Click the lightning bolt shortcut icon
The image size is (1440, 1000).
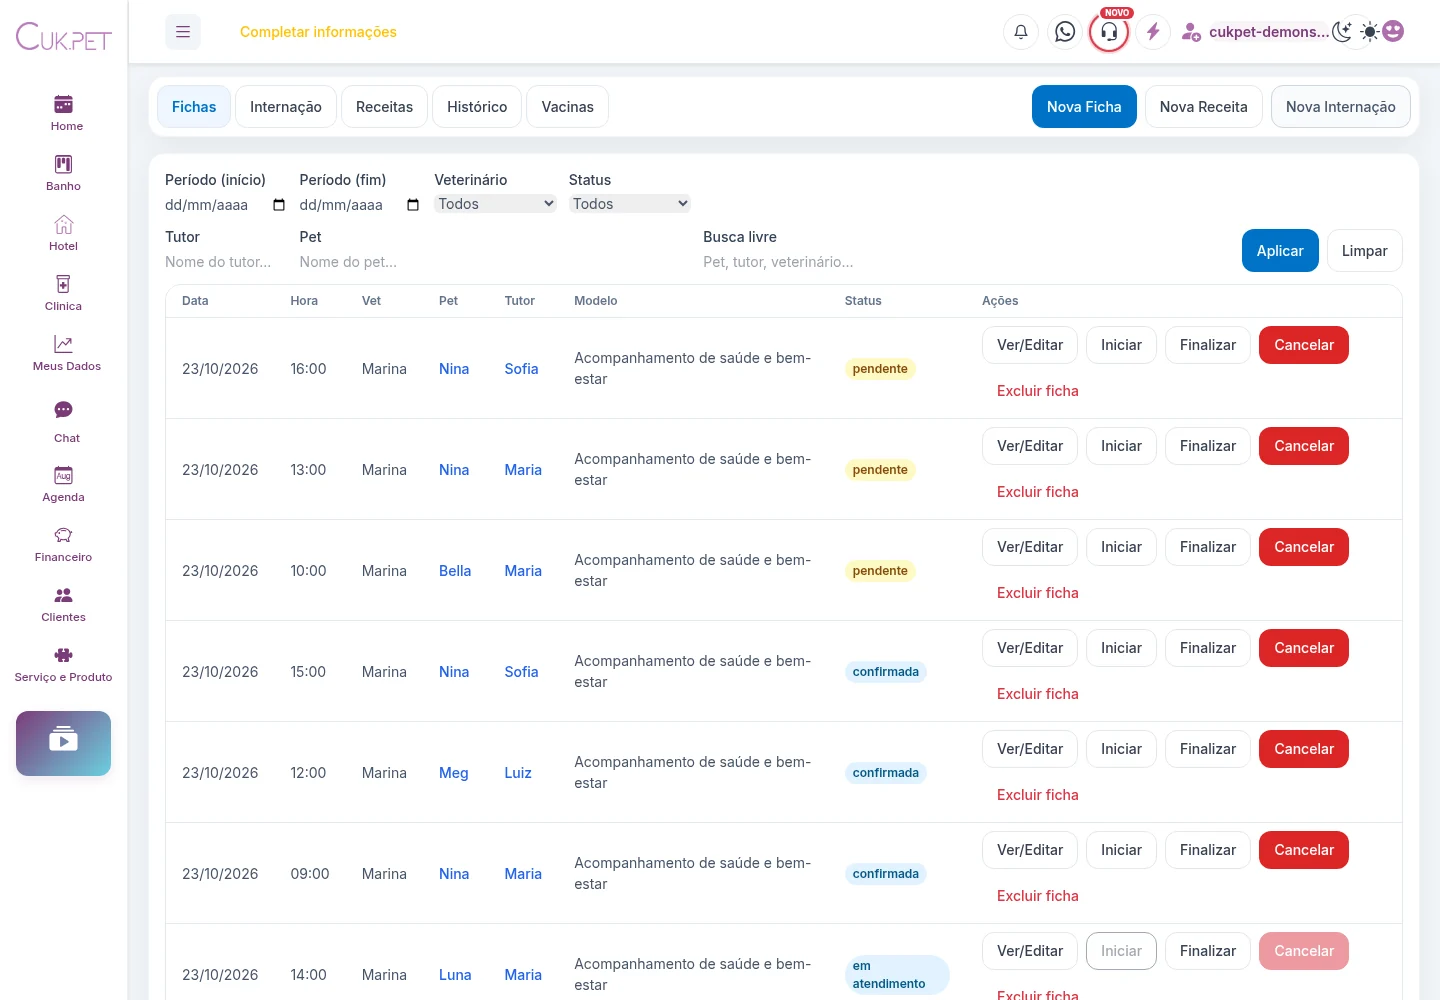1153,32
